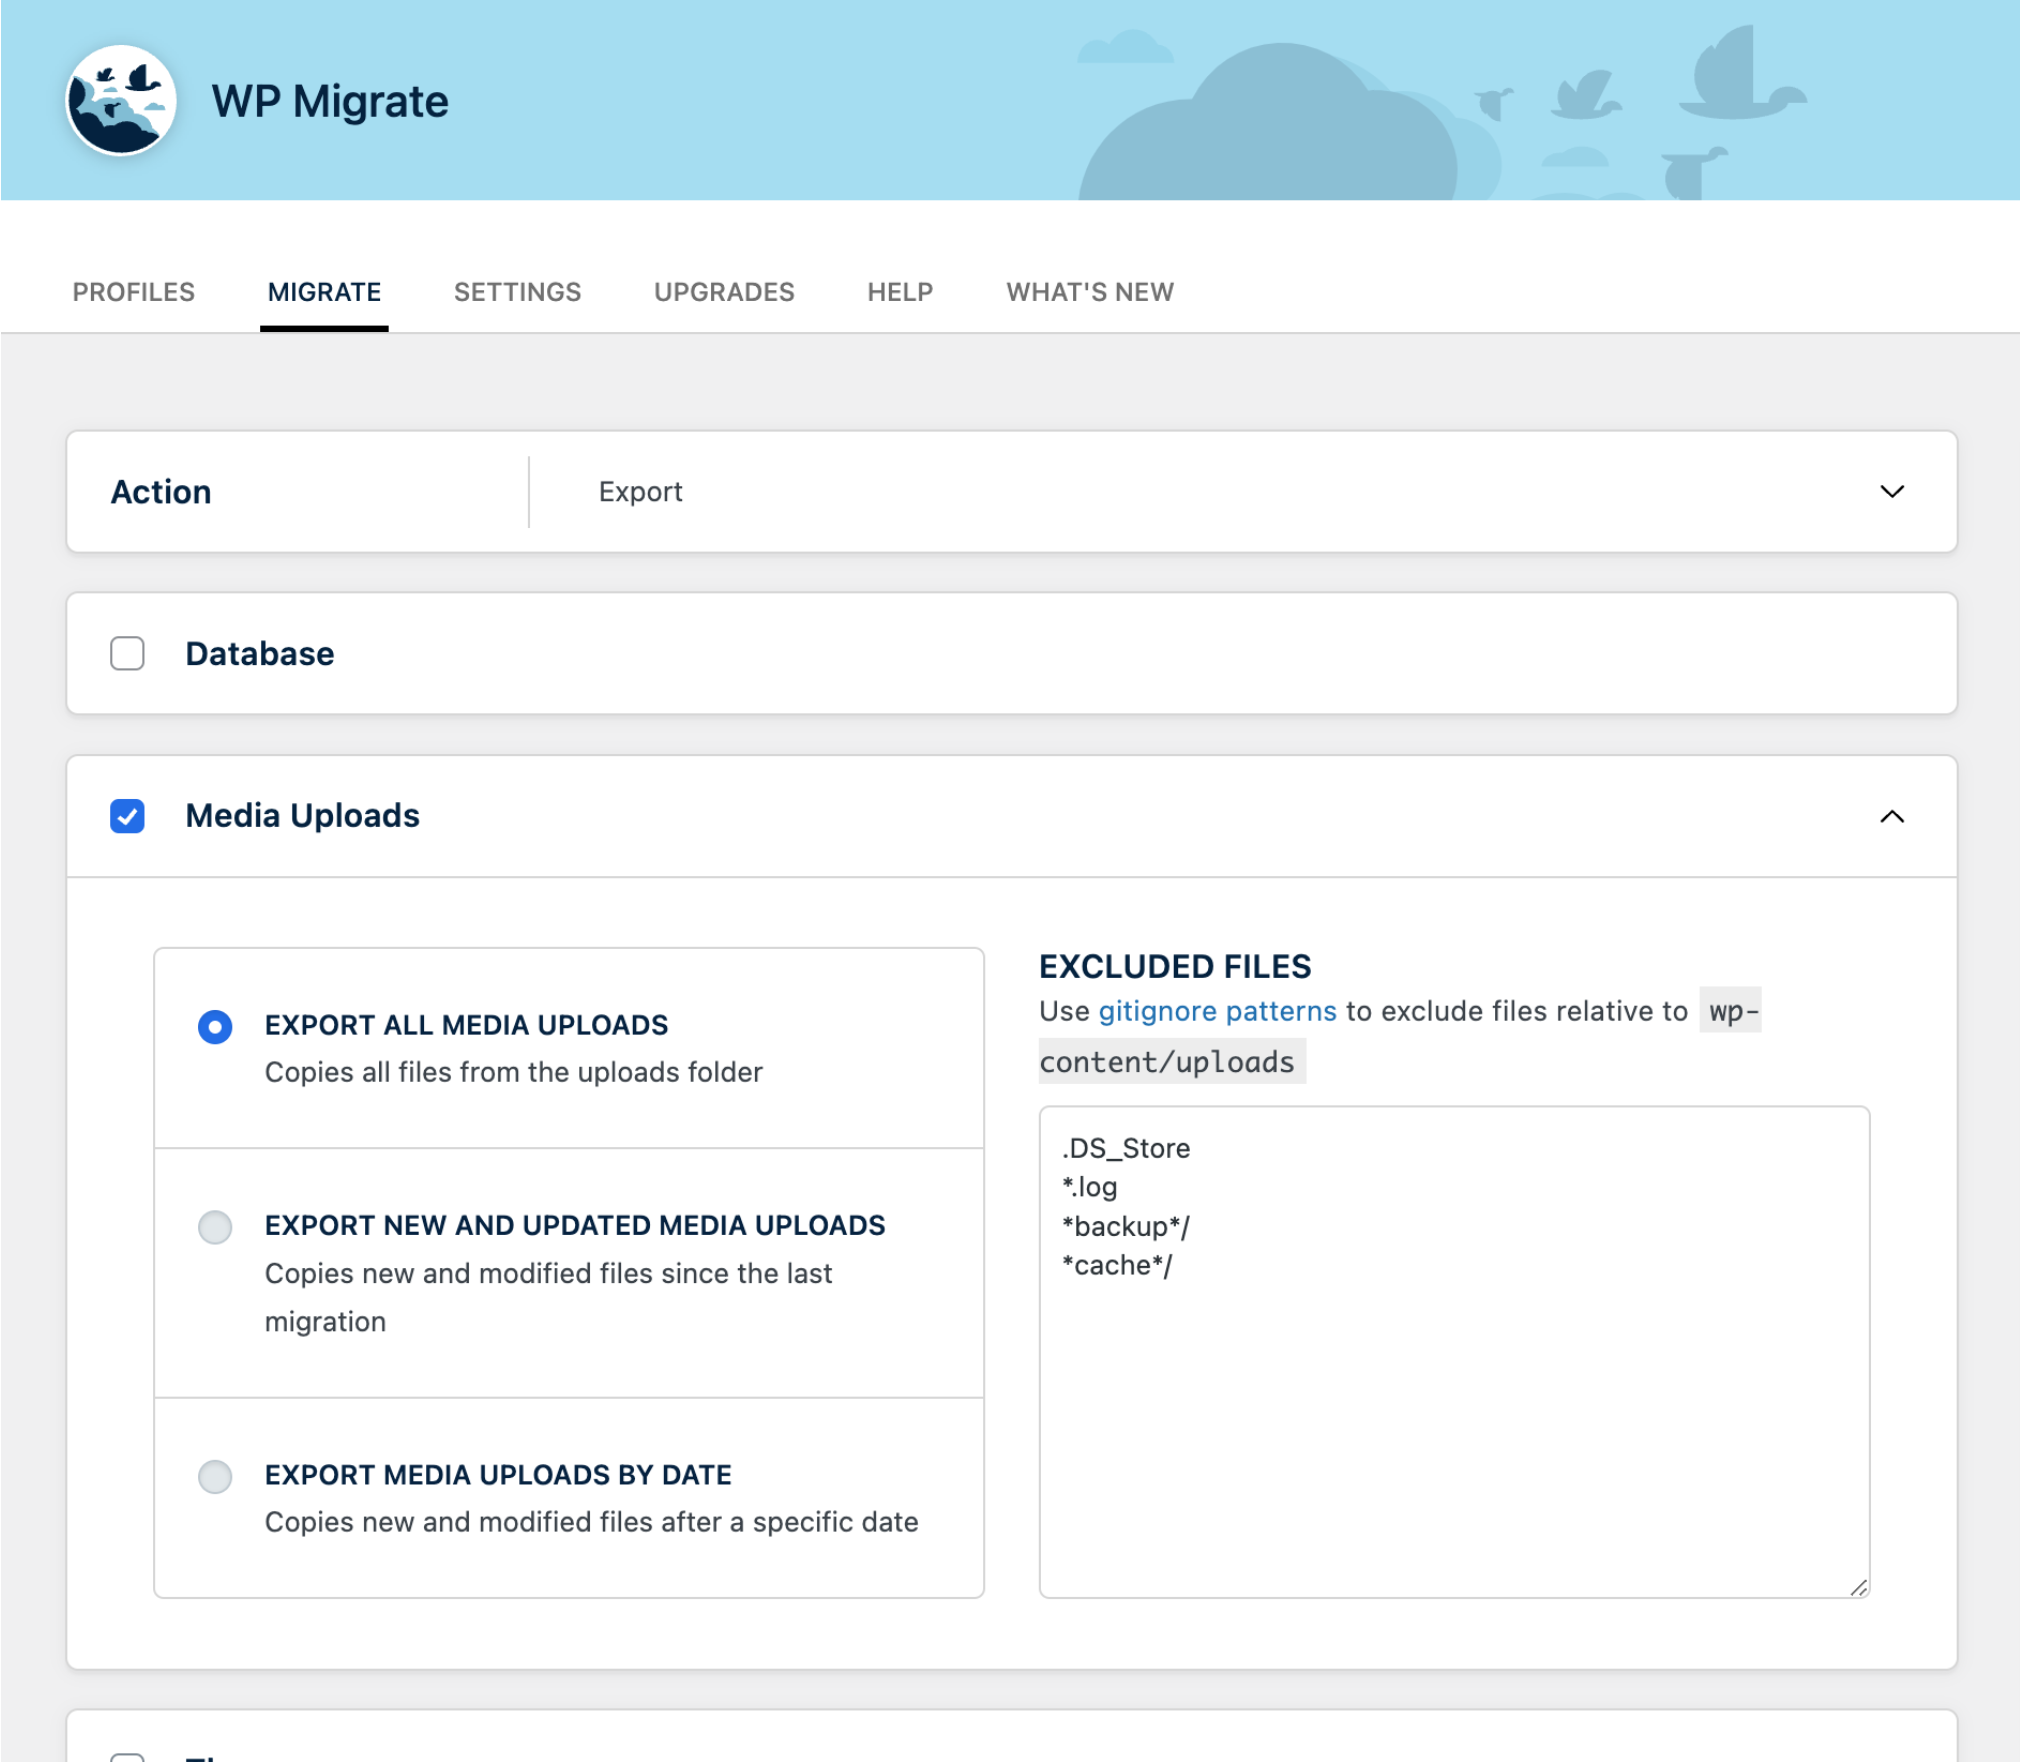Screen dimensions: 2020x1762
Task: Choose Export New and Updated Media Uploads
Action: (215, 1227)
